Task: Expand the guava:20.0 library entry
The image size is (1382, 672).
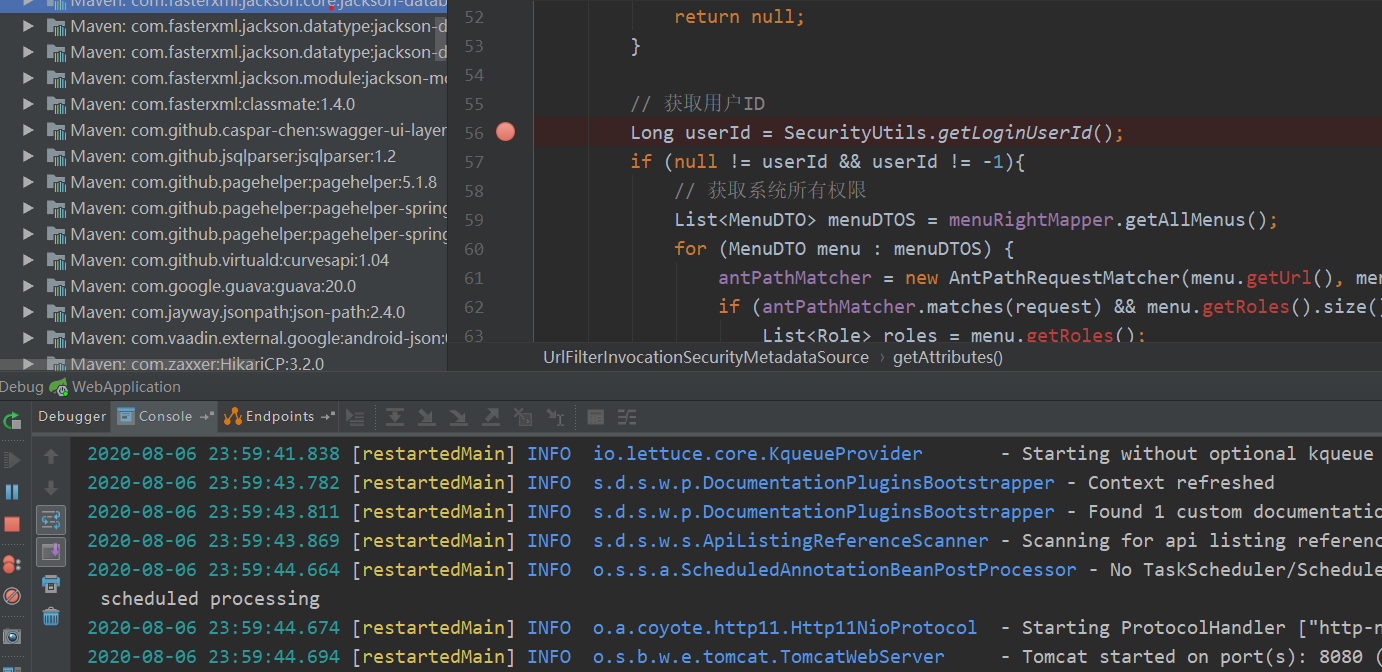Action: [26, 285]
